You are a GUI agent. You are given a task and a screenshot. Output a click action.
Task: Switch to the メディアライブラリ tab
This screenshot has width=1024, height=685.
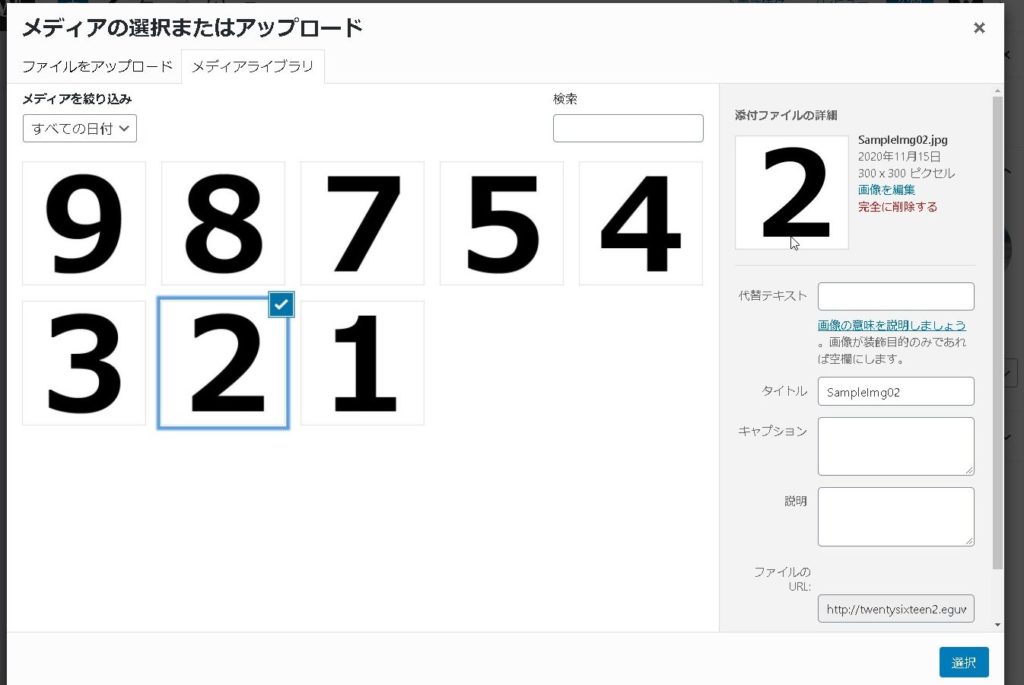pos(252,68)
